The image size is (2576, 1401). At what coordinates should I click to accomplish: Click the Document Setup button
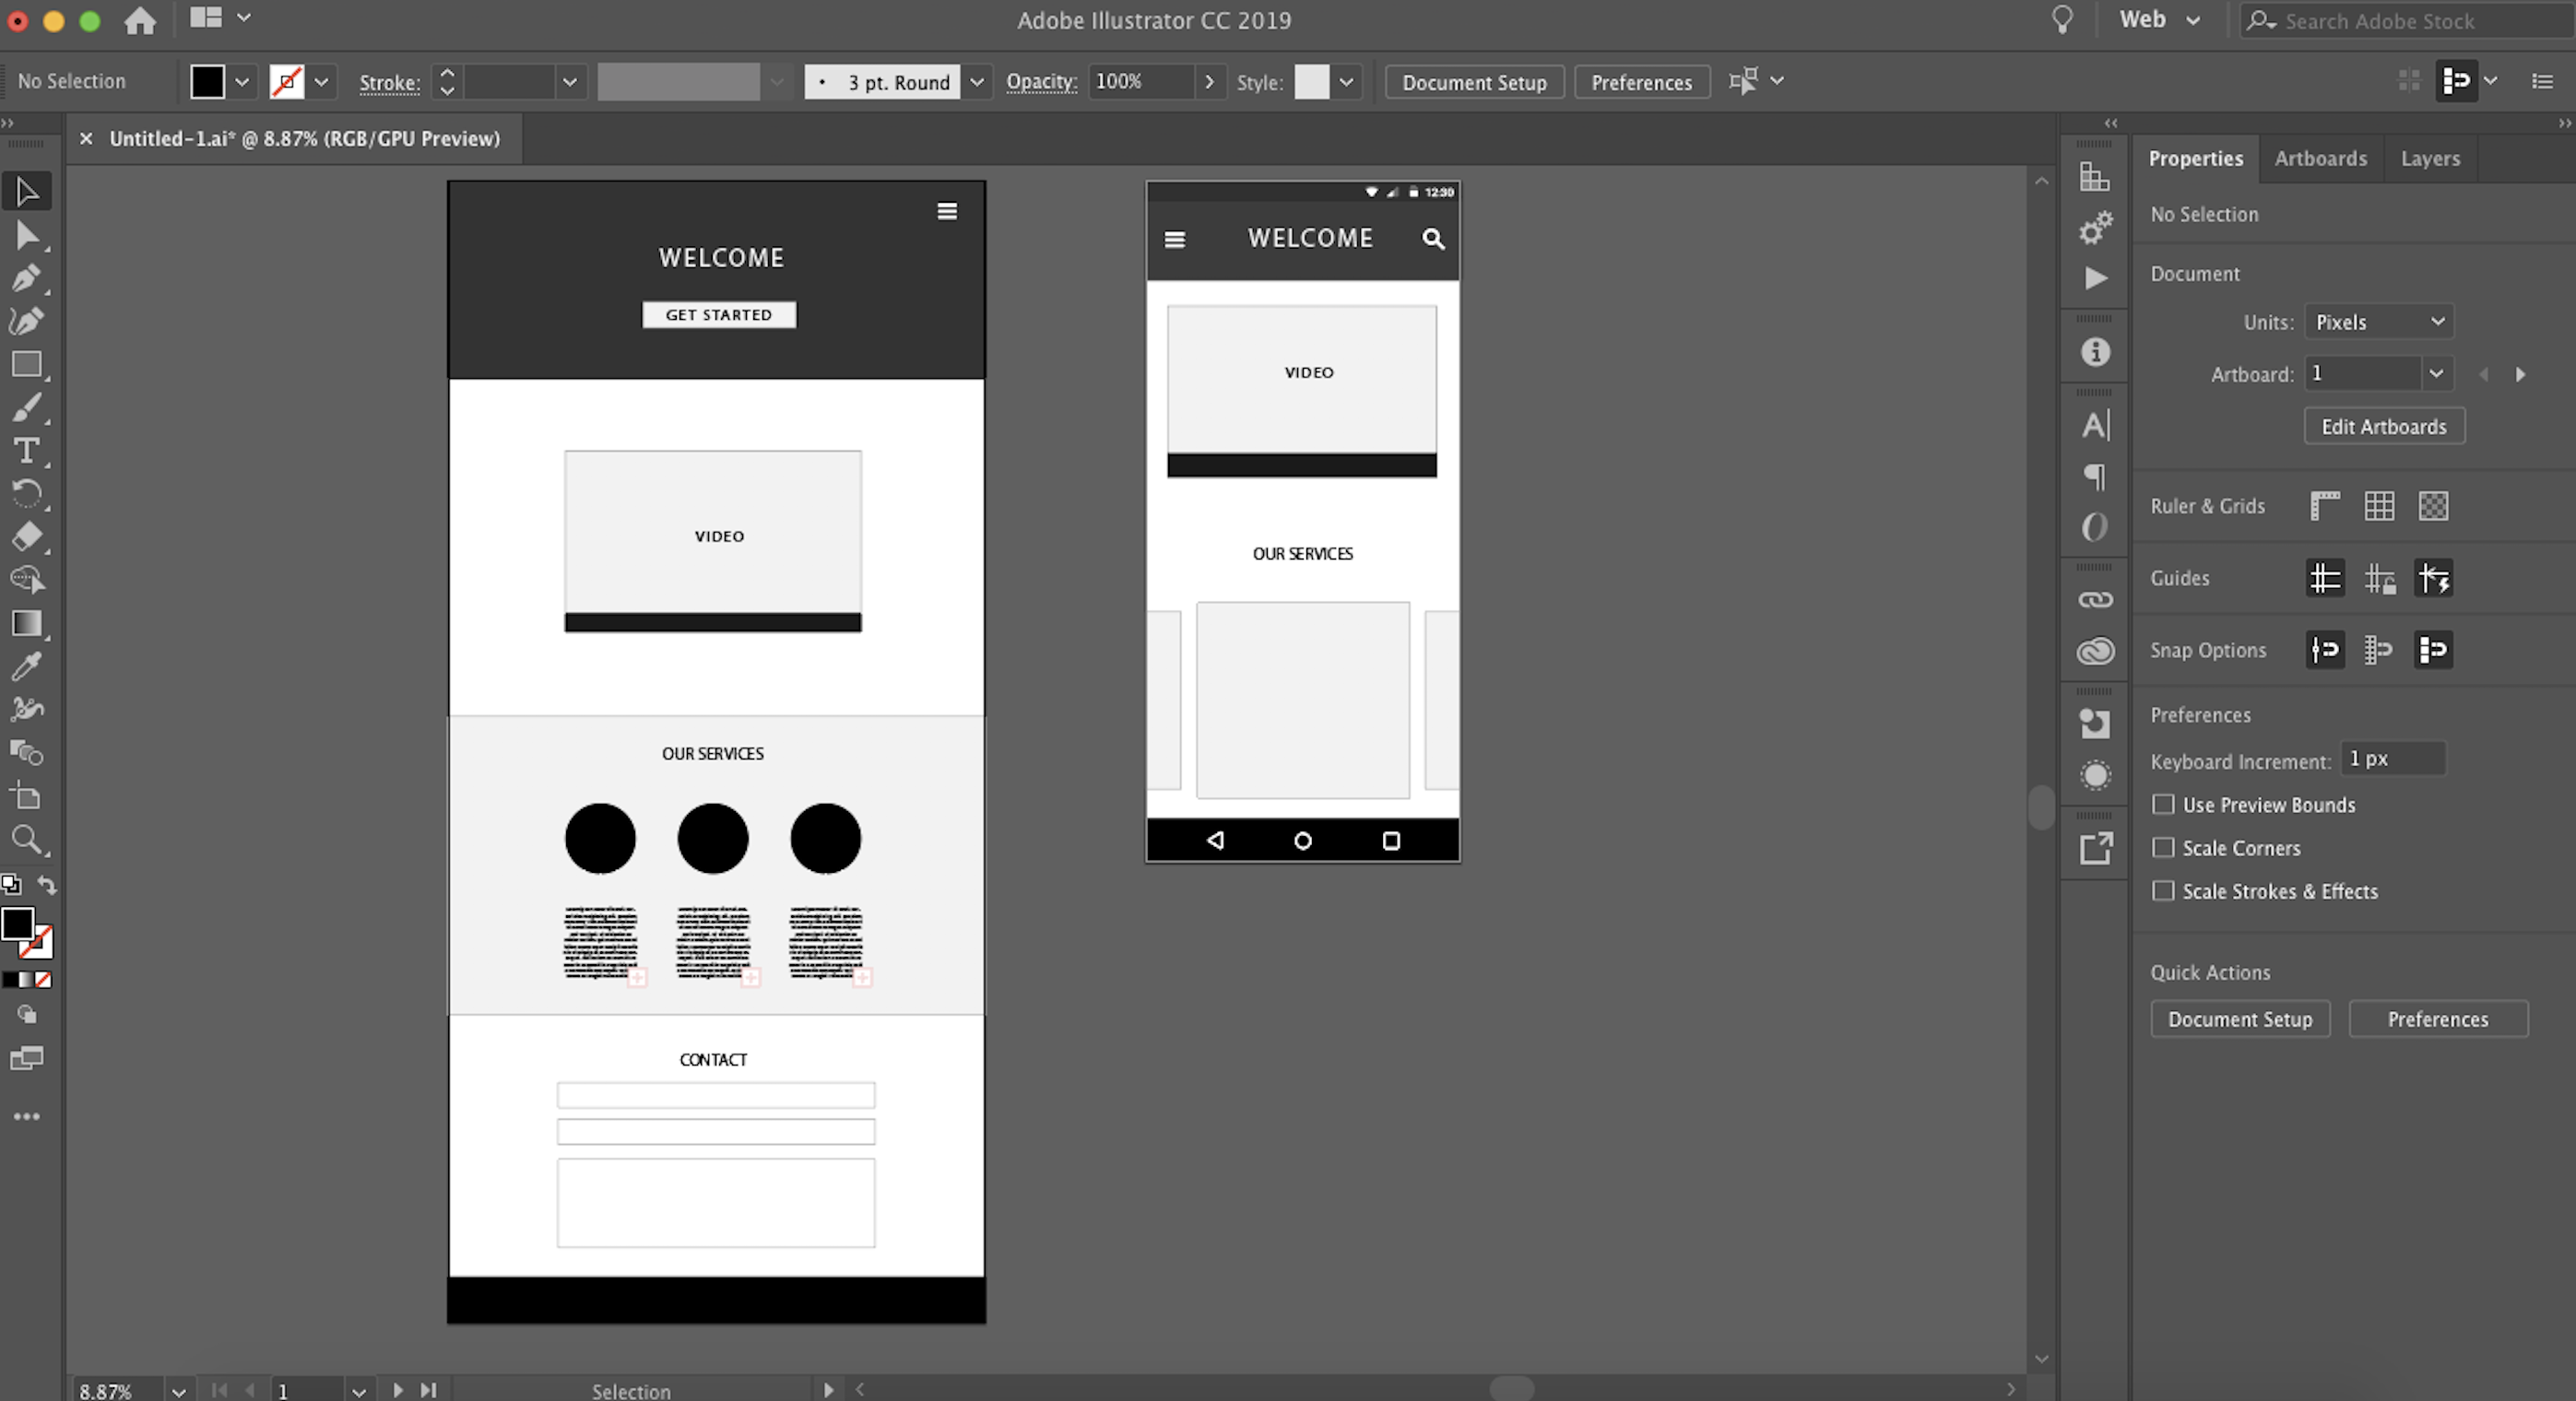coord(1475,81)
